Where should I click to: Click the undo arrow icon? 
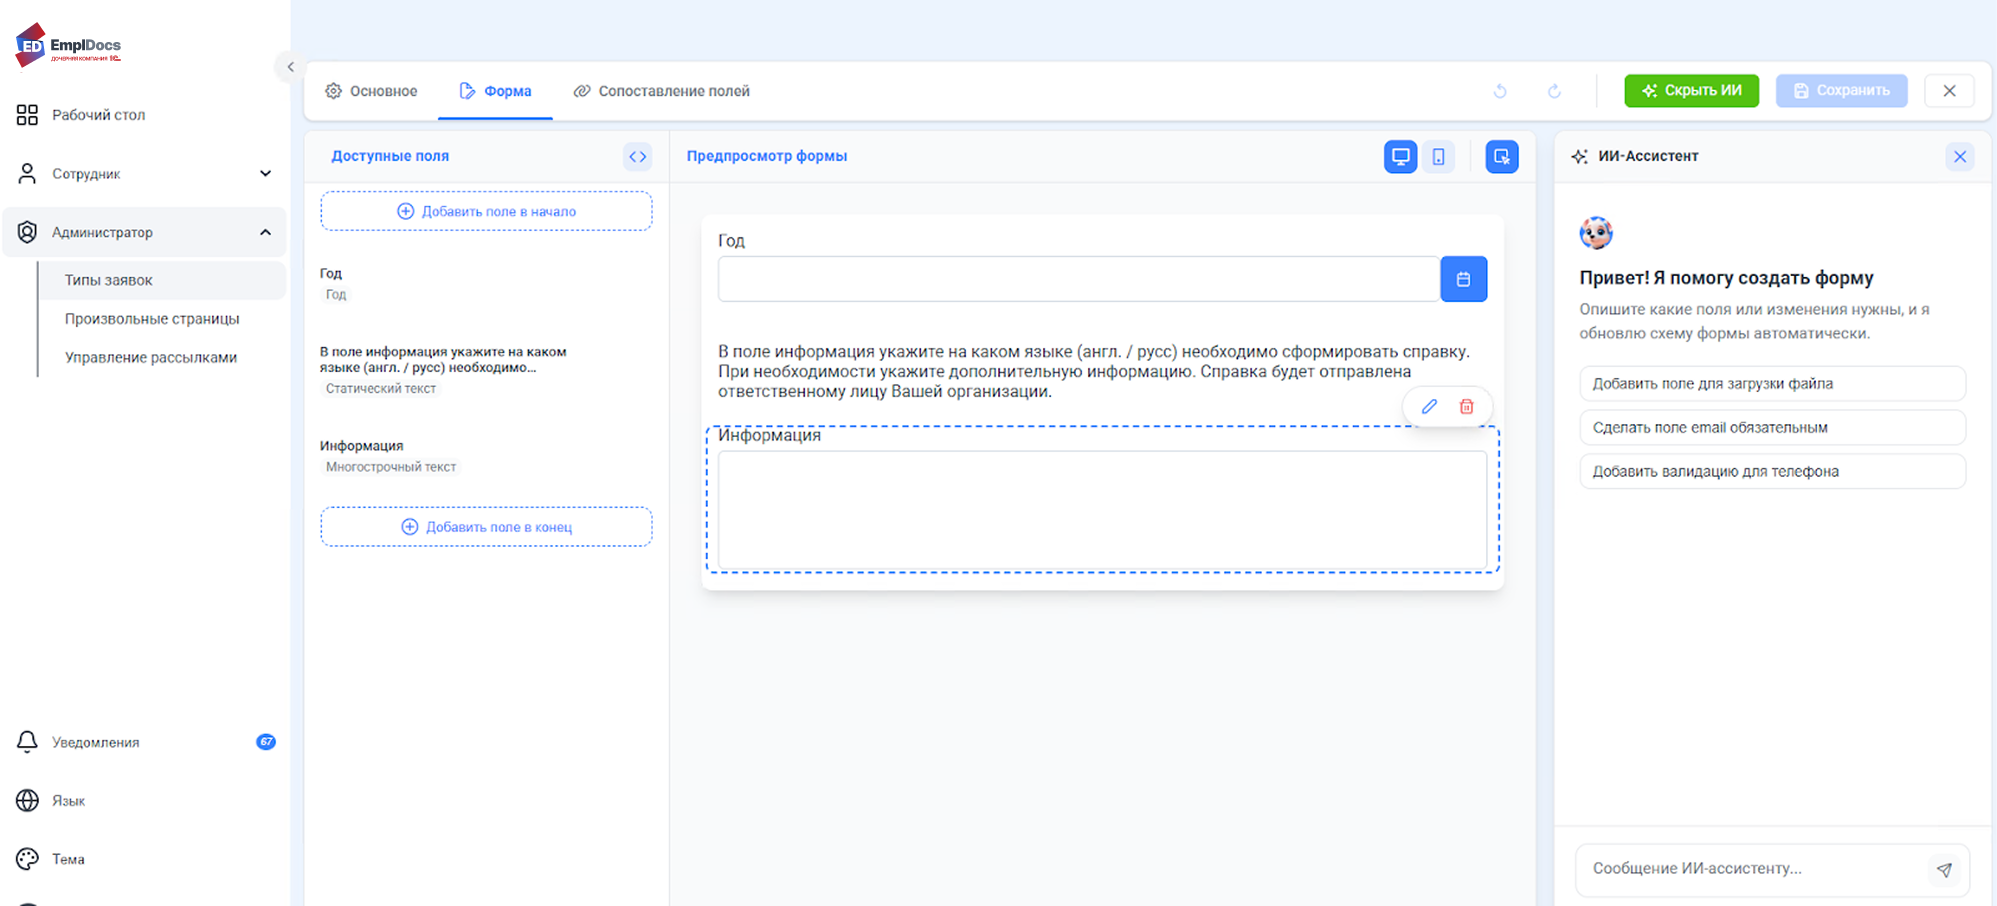click(x=1500, y=91)
